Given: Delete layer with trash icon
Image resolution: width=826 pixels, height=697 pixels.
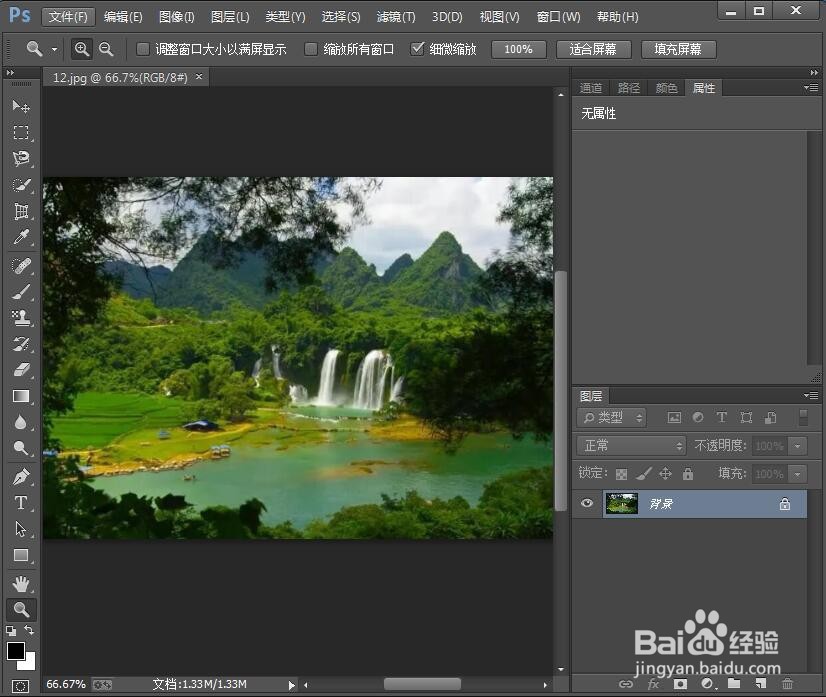Looking at the screenshot, I should [788, 684].
